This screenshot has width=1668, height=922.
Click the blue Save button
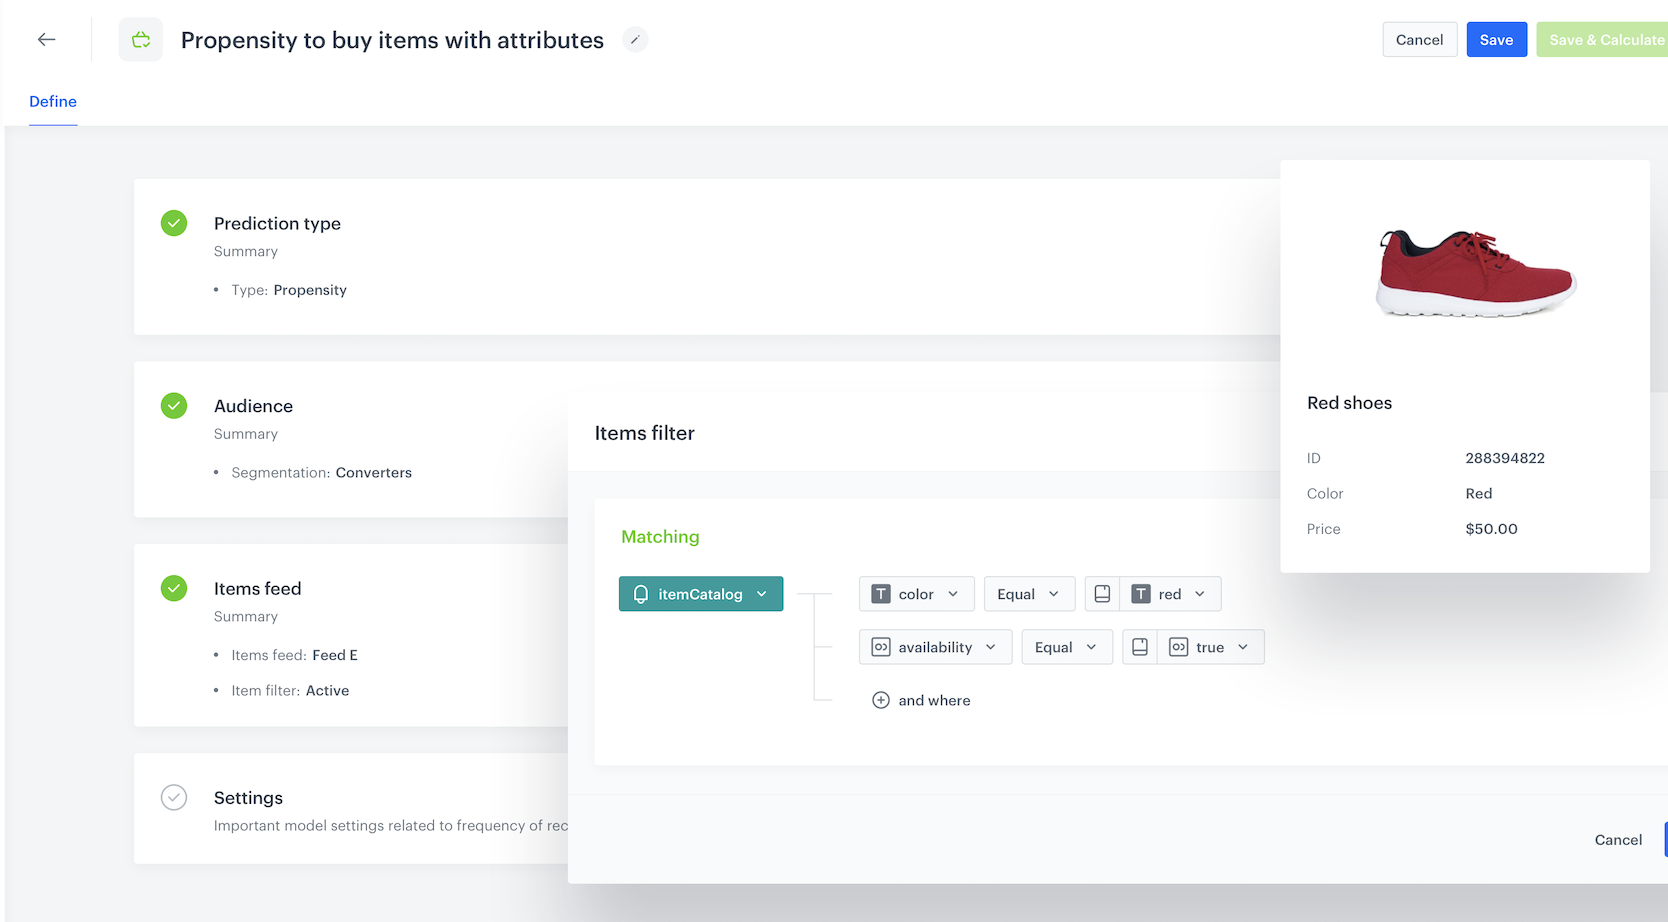click(x=1496, y=40)
